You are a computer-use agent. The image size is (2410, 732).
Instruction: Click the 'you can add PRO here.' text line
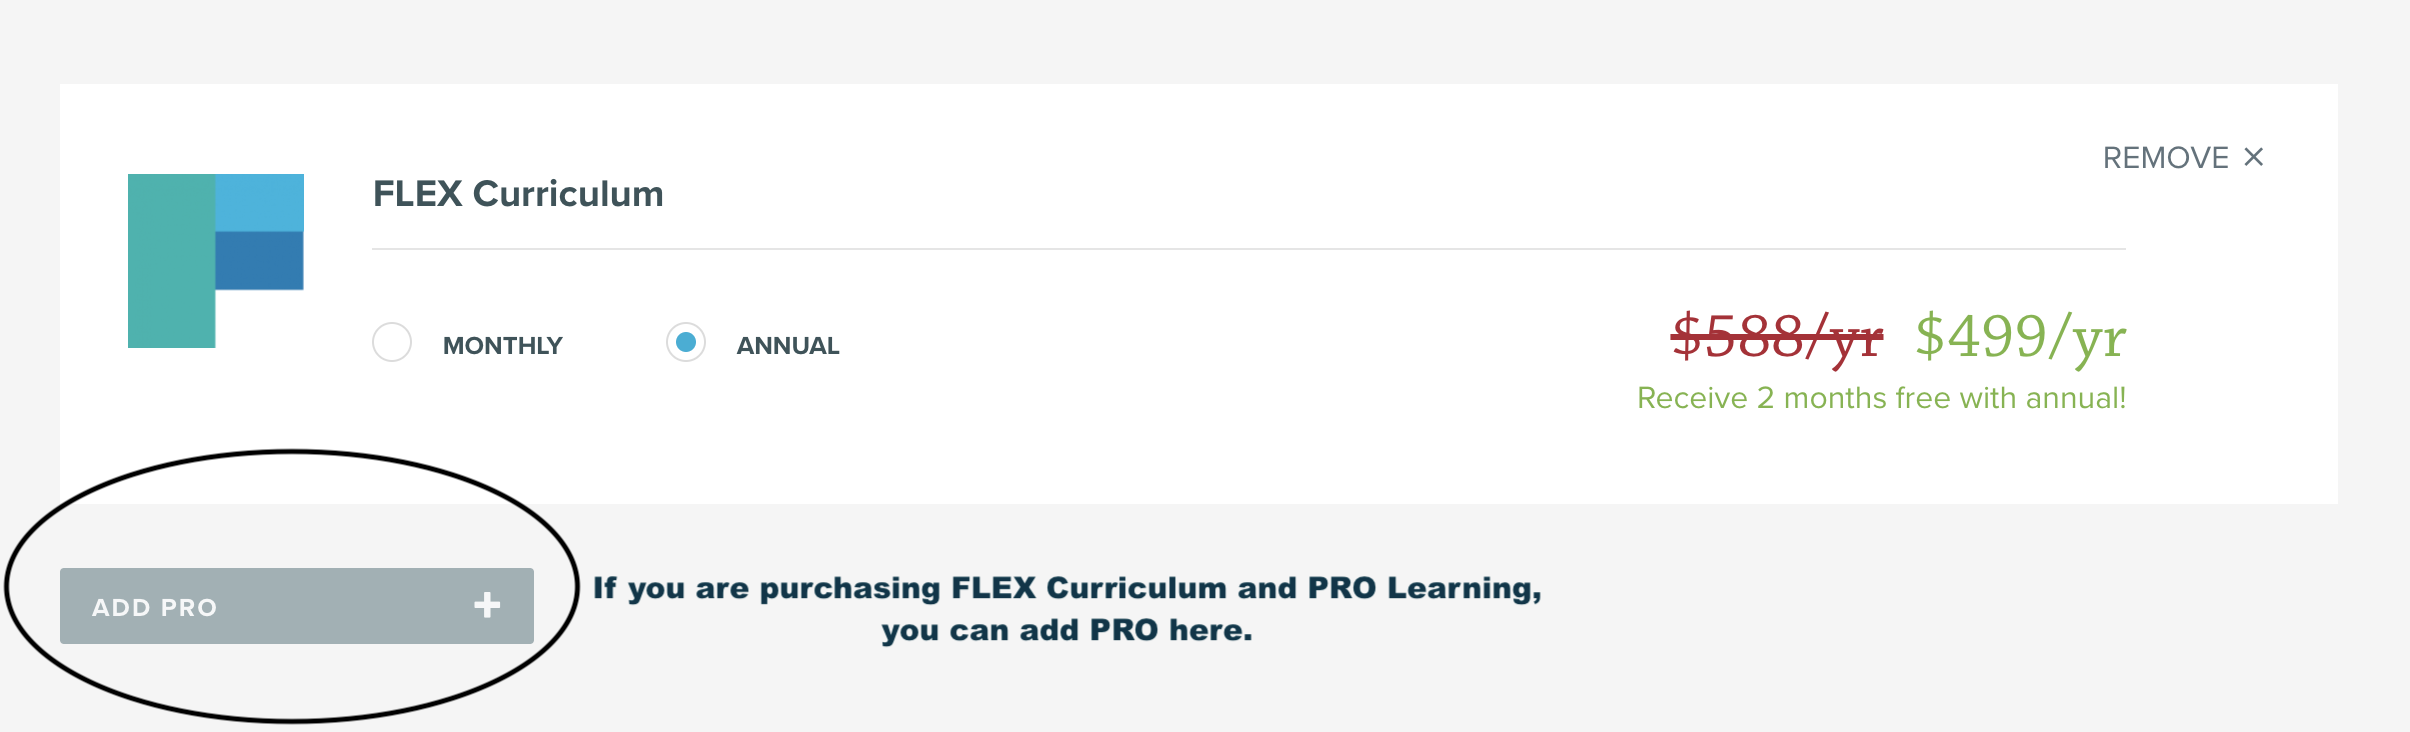(1067, 631)
